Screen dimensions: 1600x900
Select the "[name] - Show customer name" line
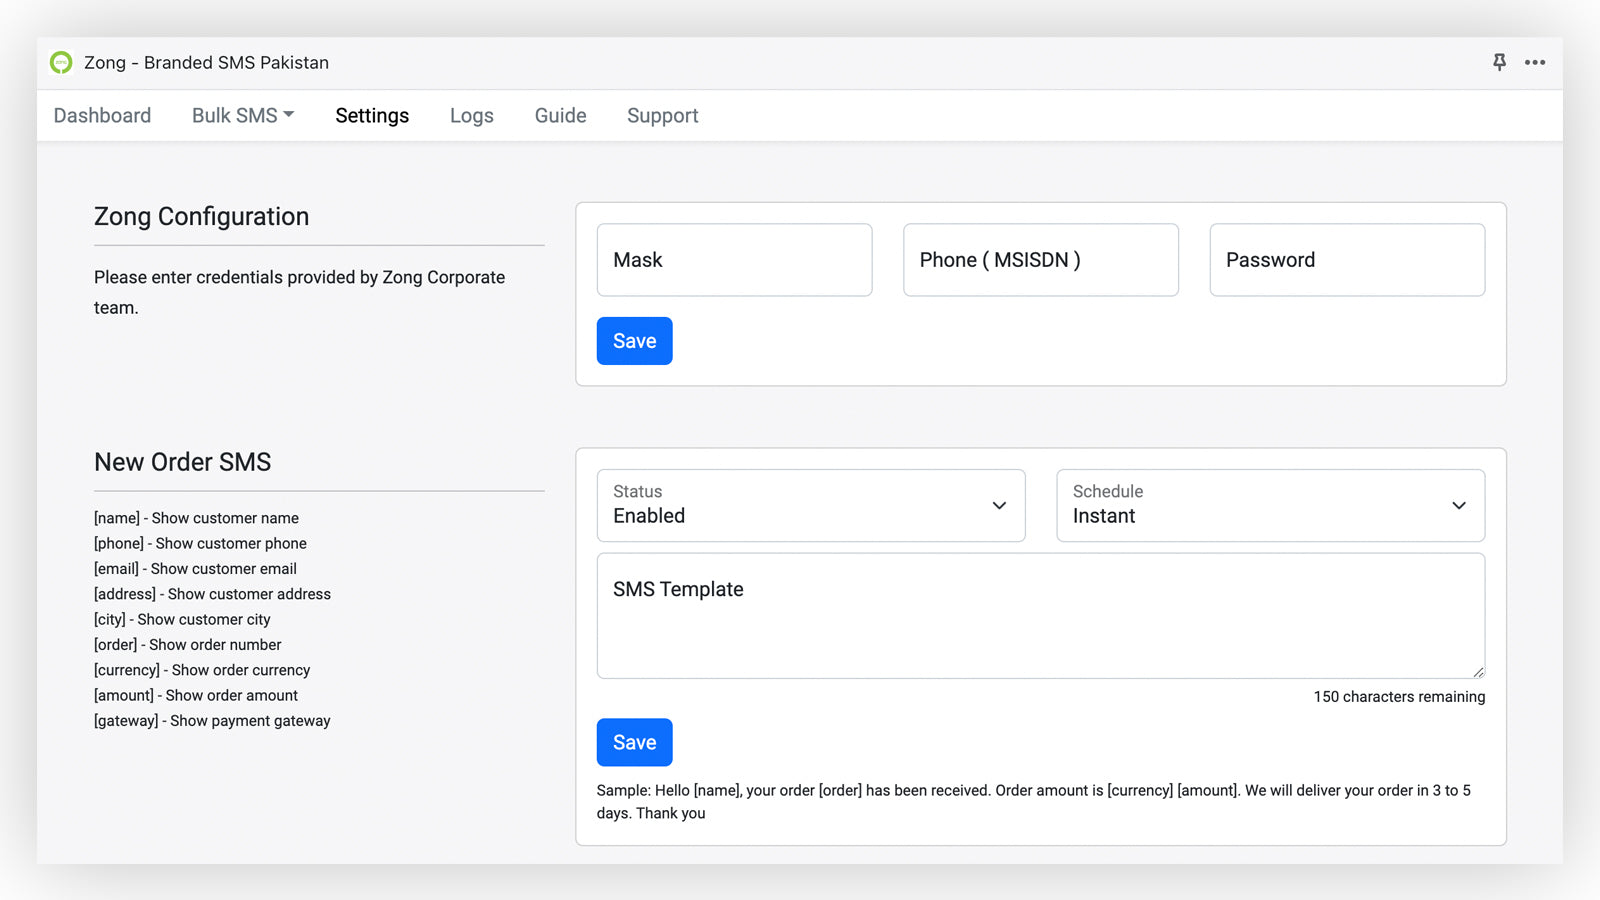pos(196,518)
